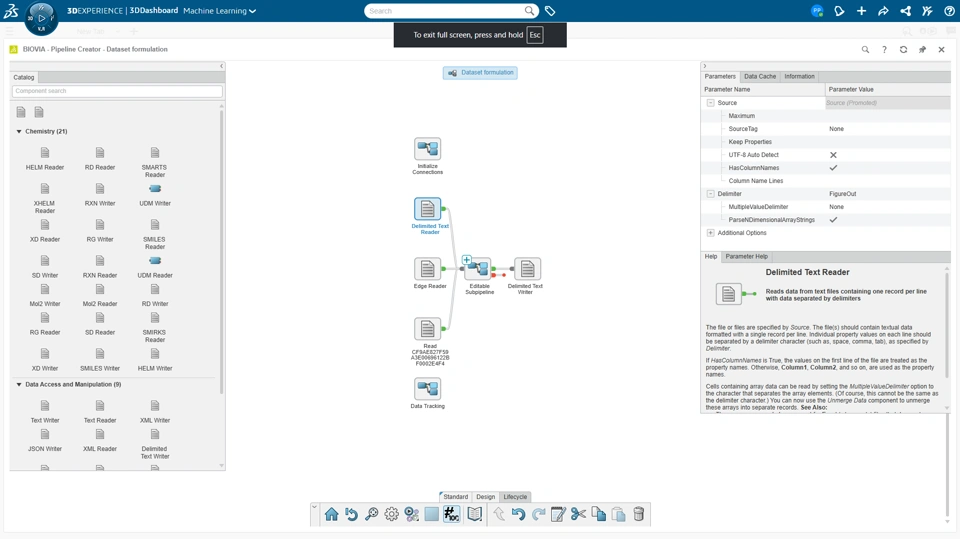Collapse the right parameters panel arrow

pyautogui.click(x=705, y=66)
